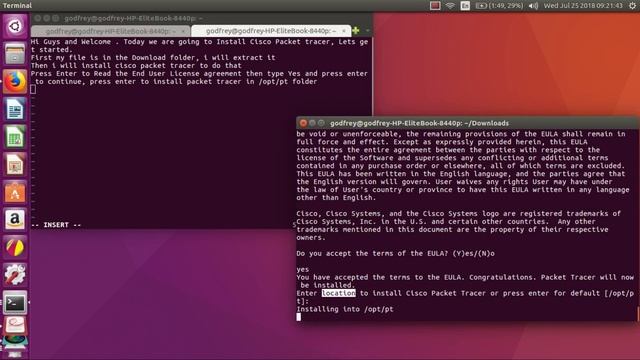Click the cursor block in Downloads terminal
Screen dimensions: 640x360
pyautogui.click(x=299, y=317)
